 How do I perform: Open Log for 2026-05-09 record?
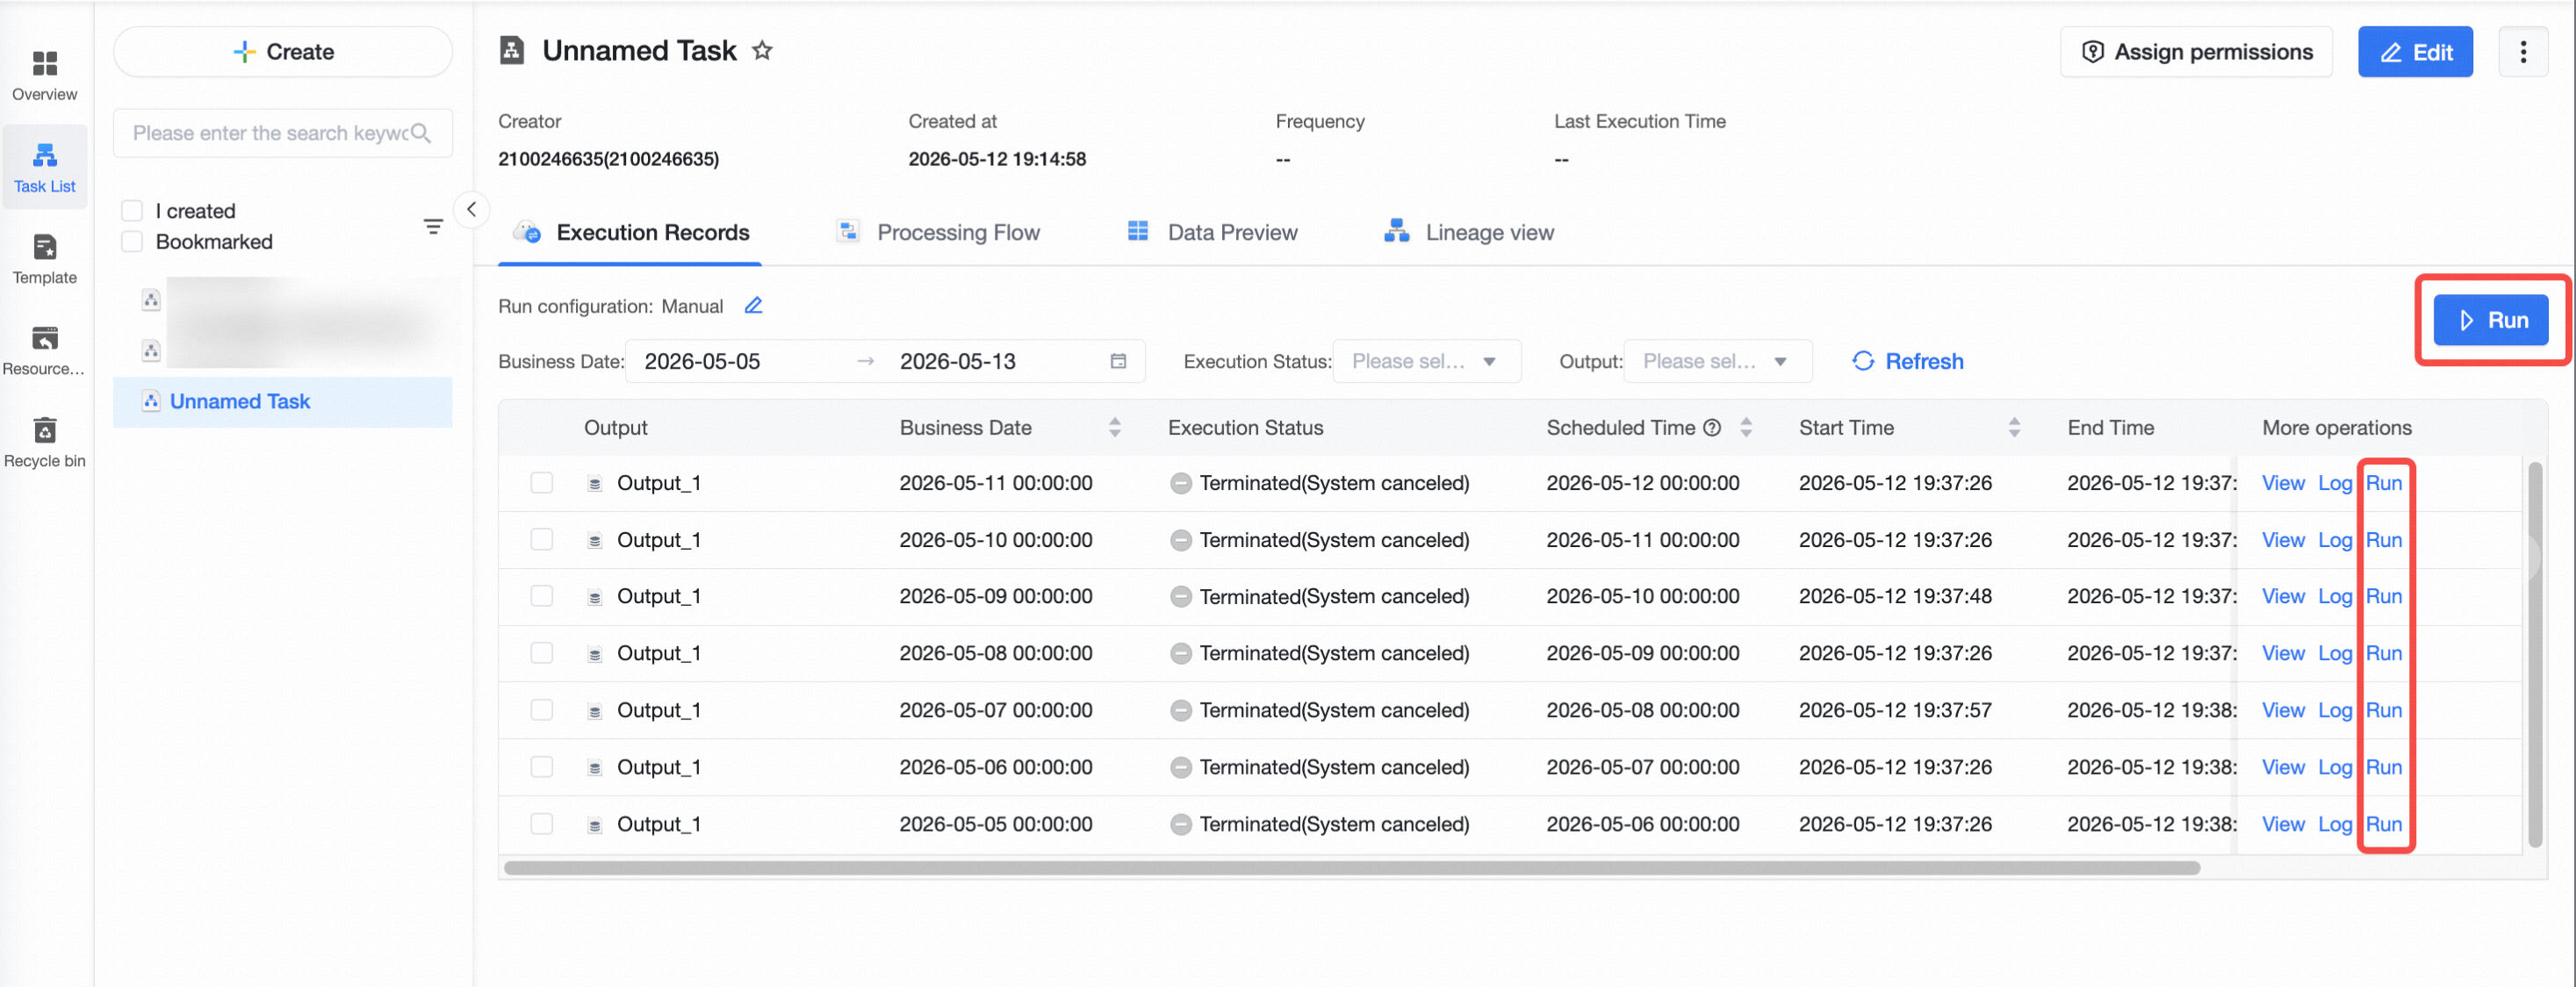coord(2334,597)
